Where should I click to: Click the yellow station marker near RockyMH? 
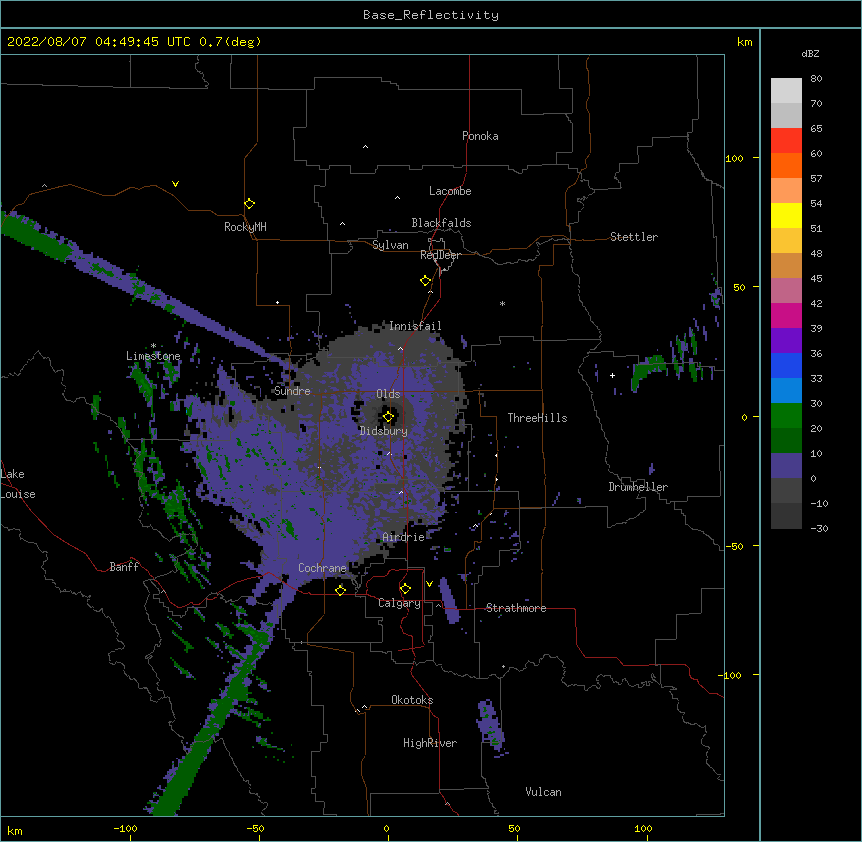click(x=249, y=204)
